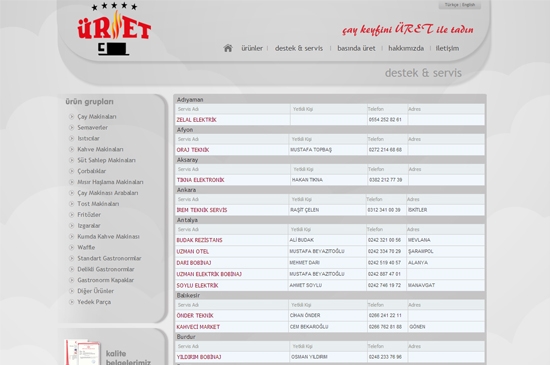Open Çay Makinası Arabaları group
The image size is (550, 365).
[108, 193]
